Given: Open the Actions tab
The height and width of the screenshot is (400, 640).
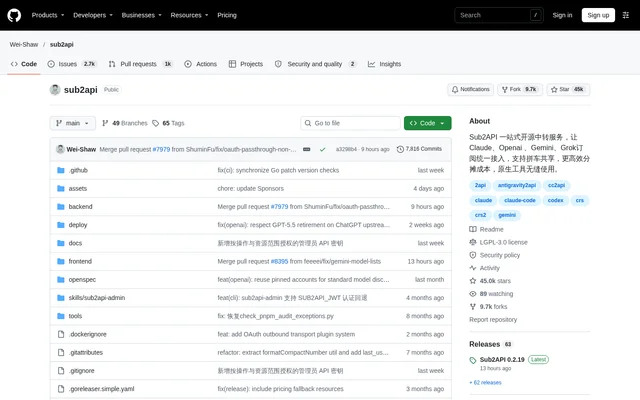Looking at the screenshot, I should click(200, 64).
